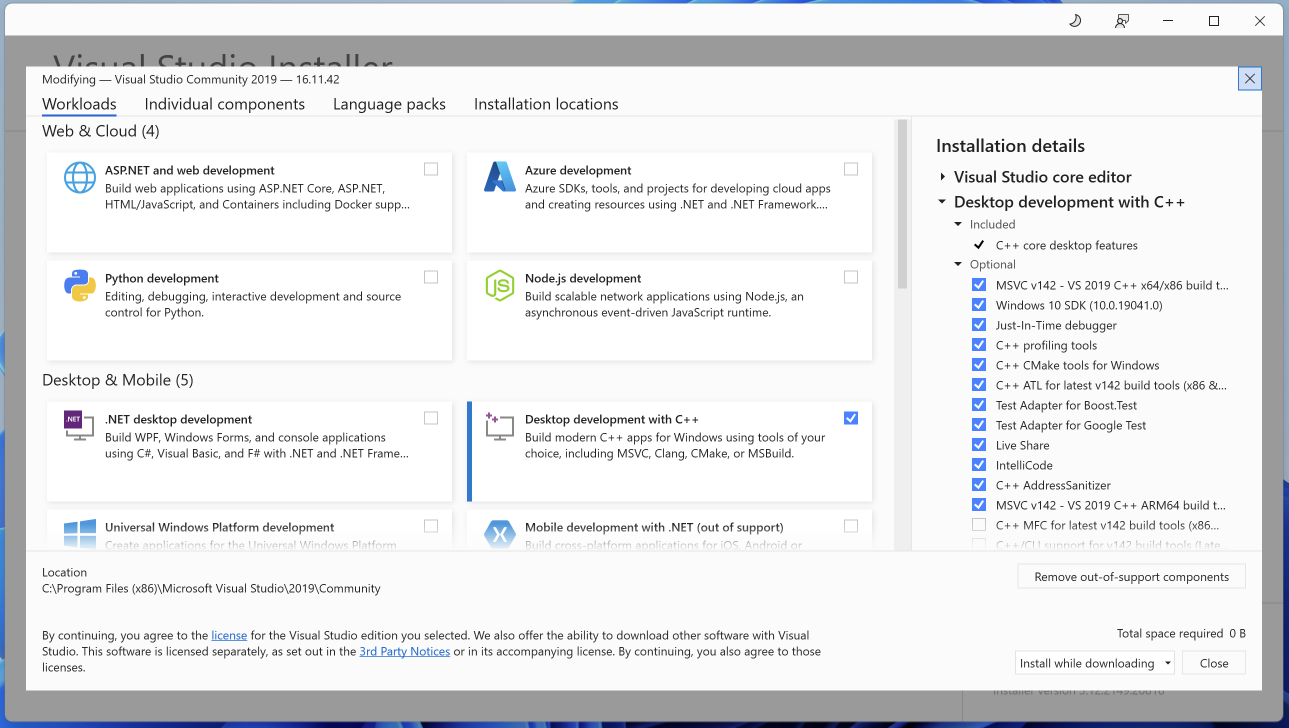Click the Node.js hexagon icon
The height and width of the screenshot is (728, 1289).
click(499, 286)
